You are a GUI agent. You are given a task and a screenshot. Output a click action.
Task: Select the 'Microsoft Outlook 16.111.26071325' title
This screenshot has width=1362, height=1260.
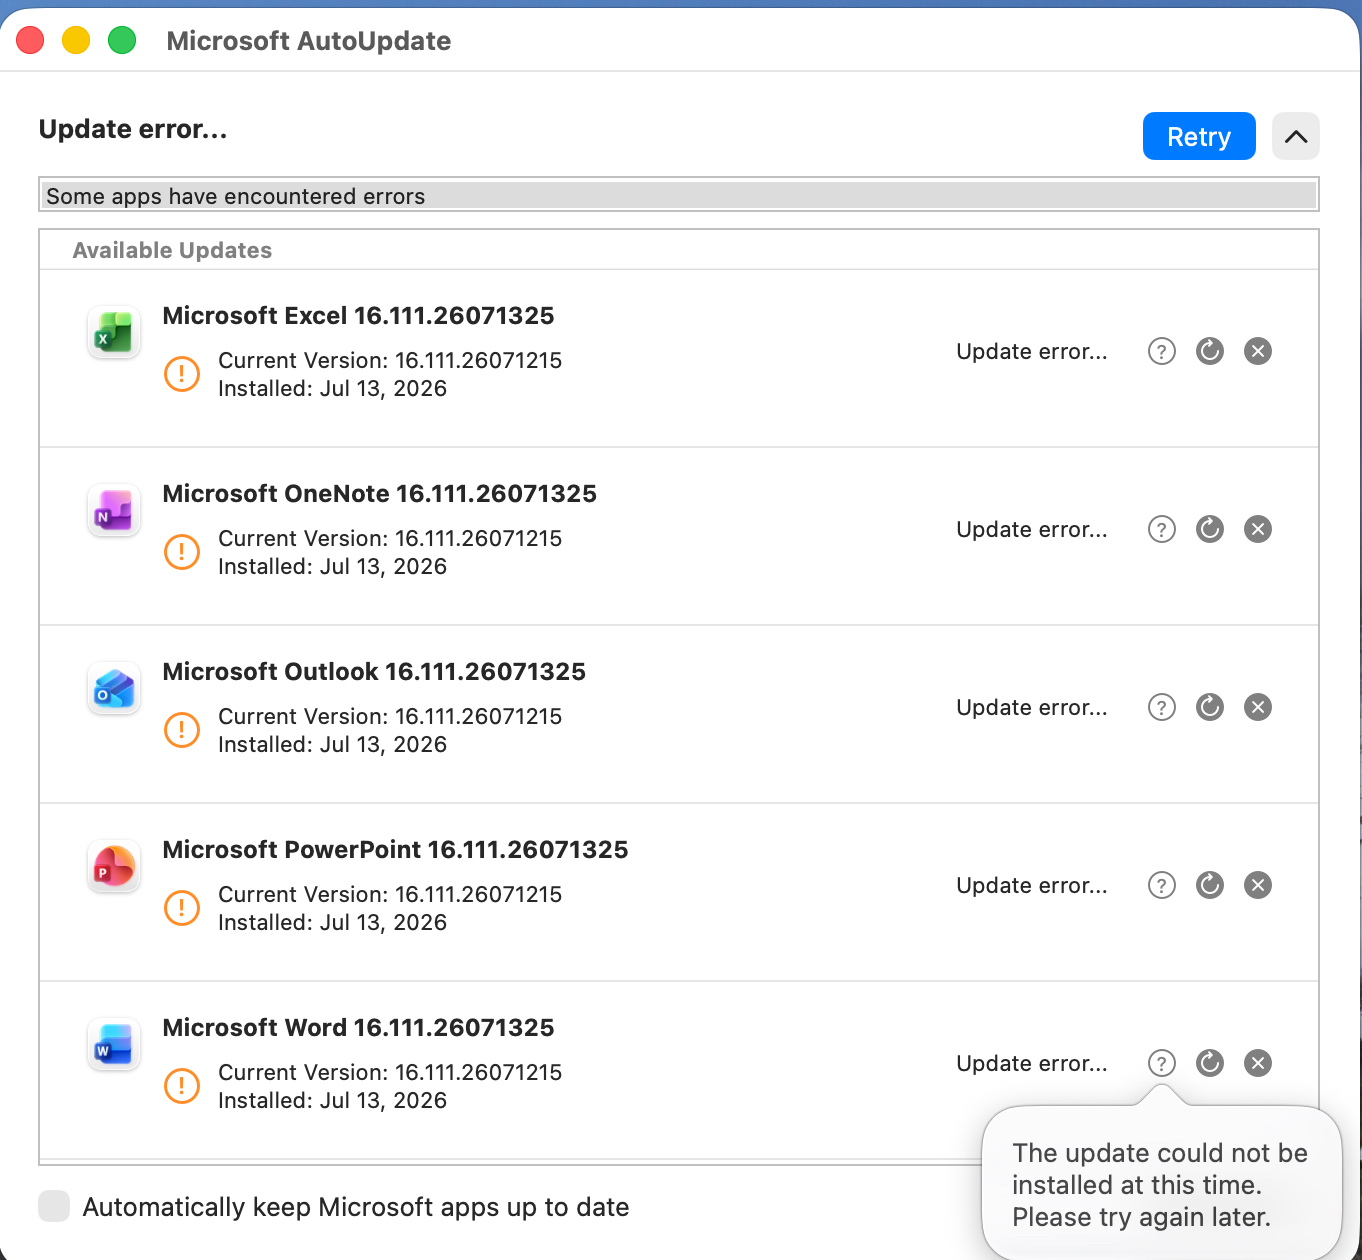tap(374, 671)
